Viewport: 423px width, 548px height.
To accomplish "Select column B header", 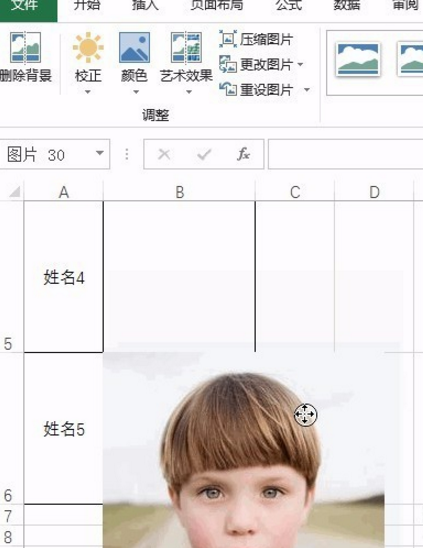I will (179, 192).
